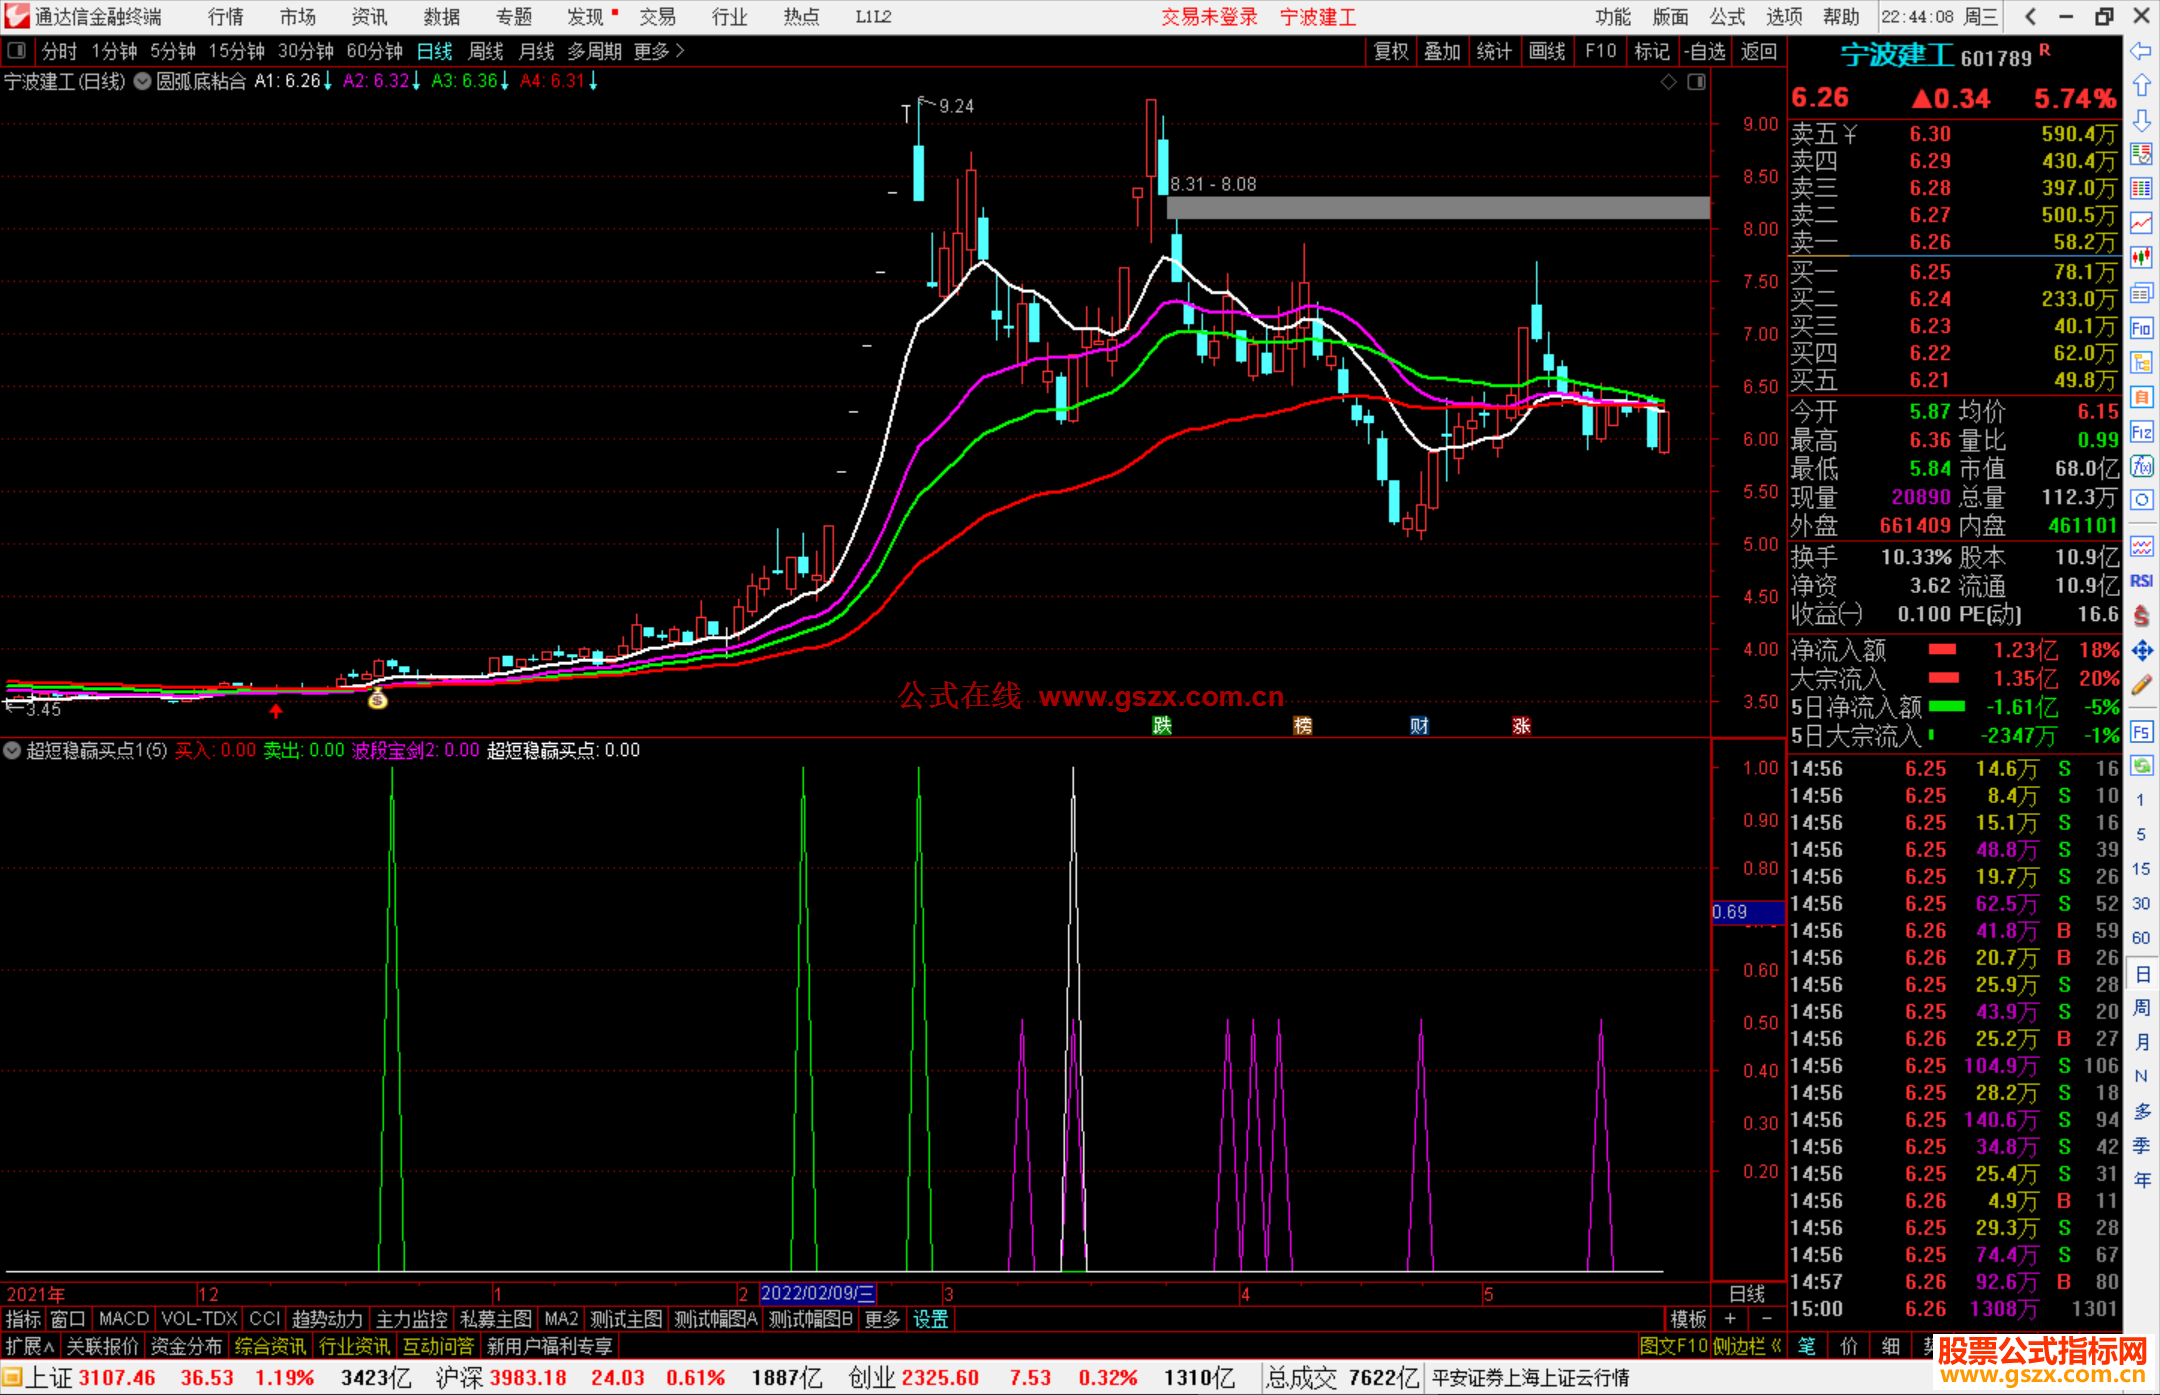
Task: Toggle sub-indicator circle next to 超短稳赢买点1
Action: pyautogui.click(x=12, y=750)
